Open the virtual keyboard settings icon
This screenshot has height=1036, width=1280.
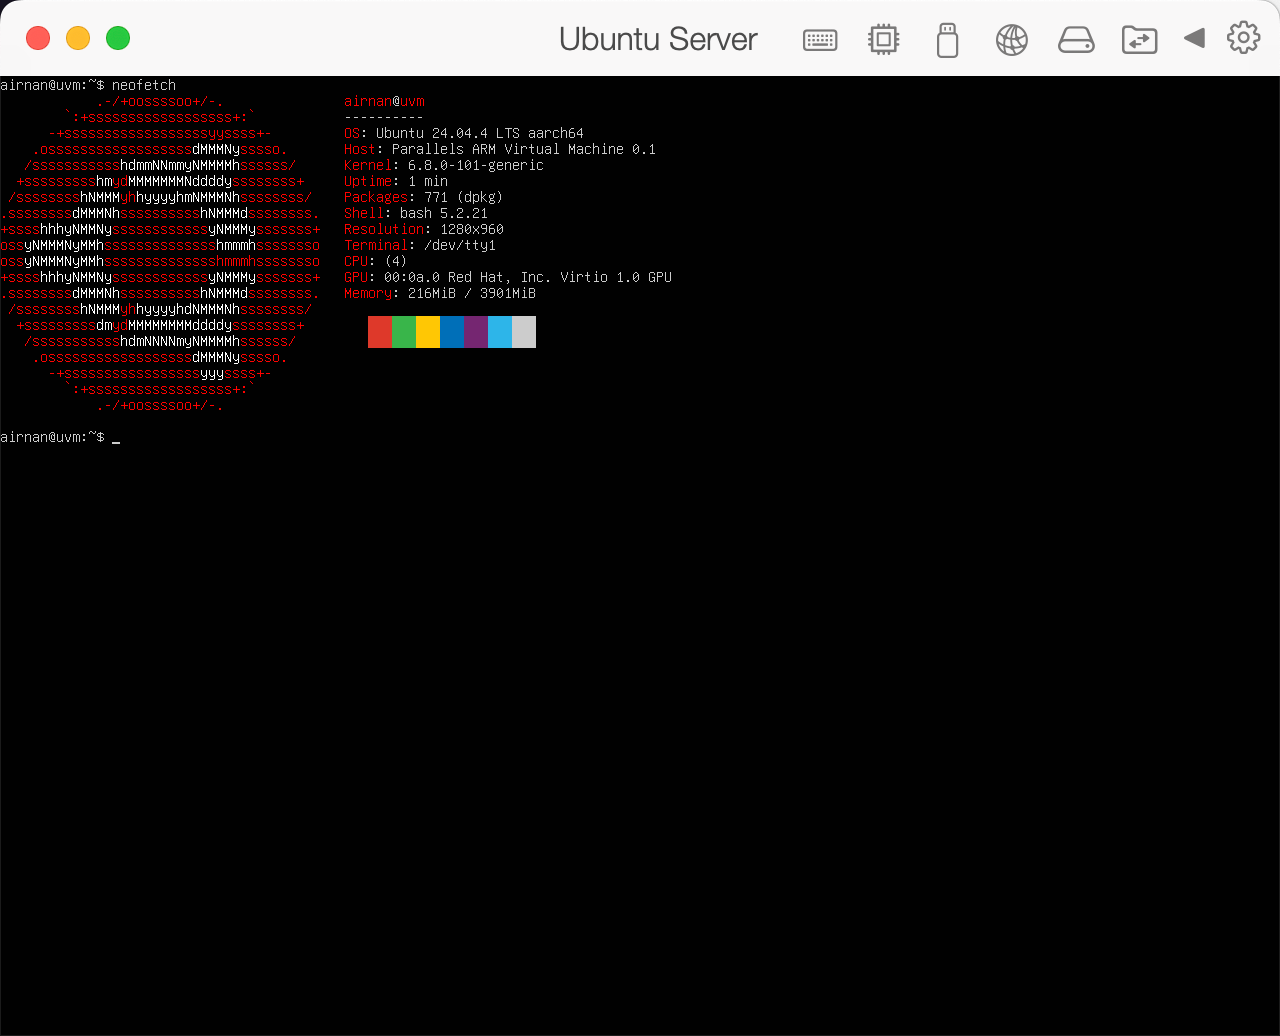coord(820,38)
